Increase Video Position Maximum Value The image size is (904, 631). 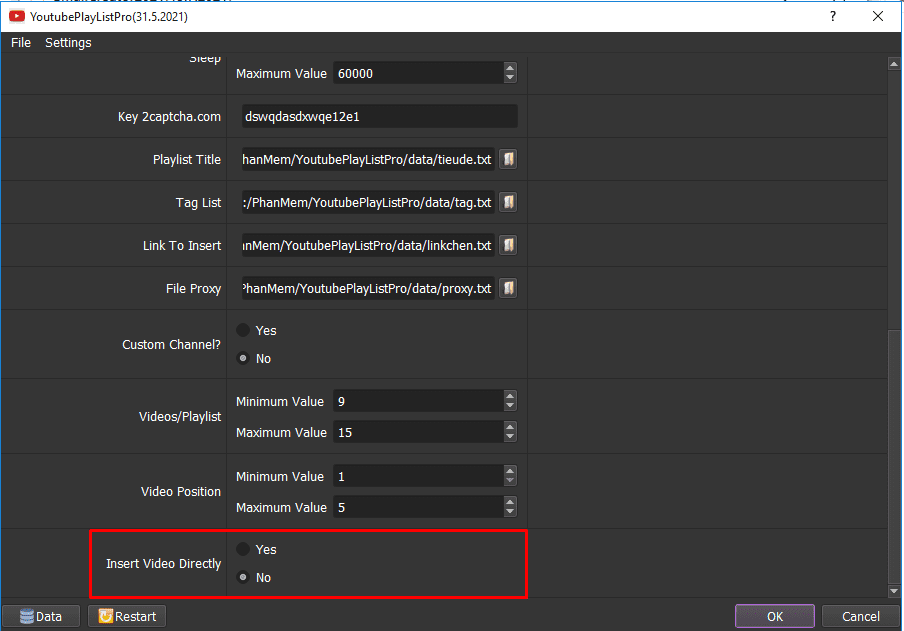pyautogui.click(x=510, y=502)
